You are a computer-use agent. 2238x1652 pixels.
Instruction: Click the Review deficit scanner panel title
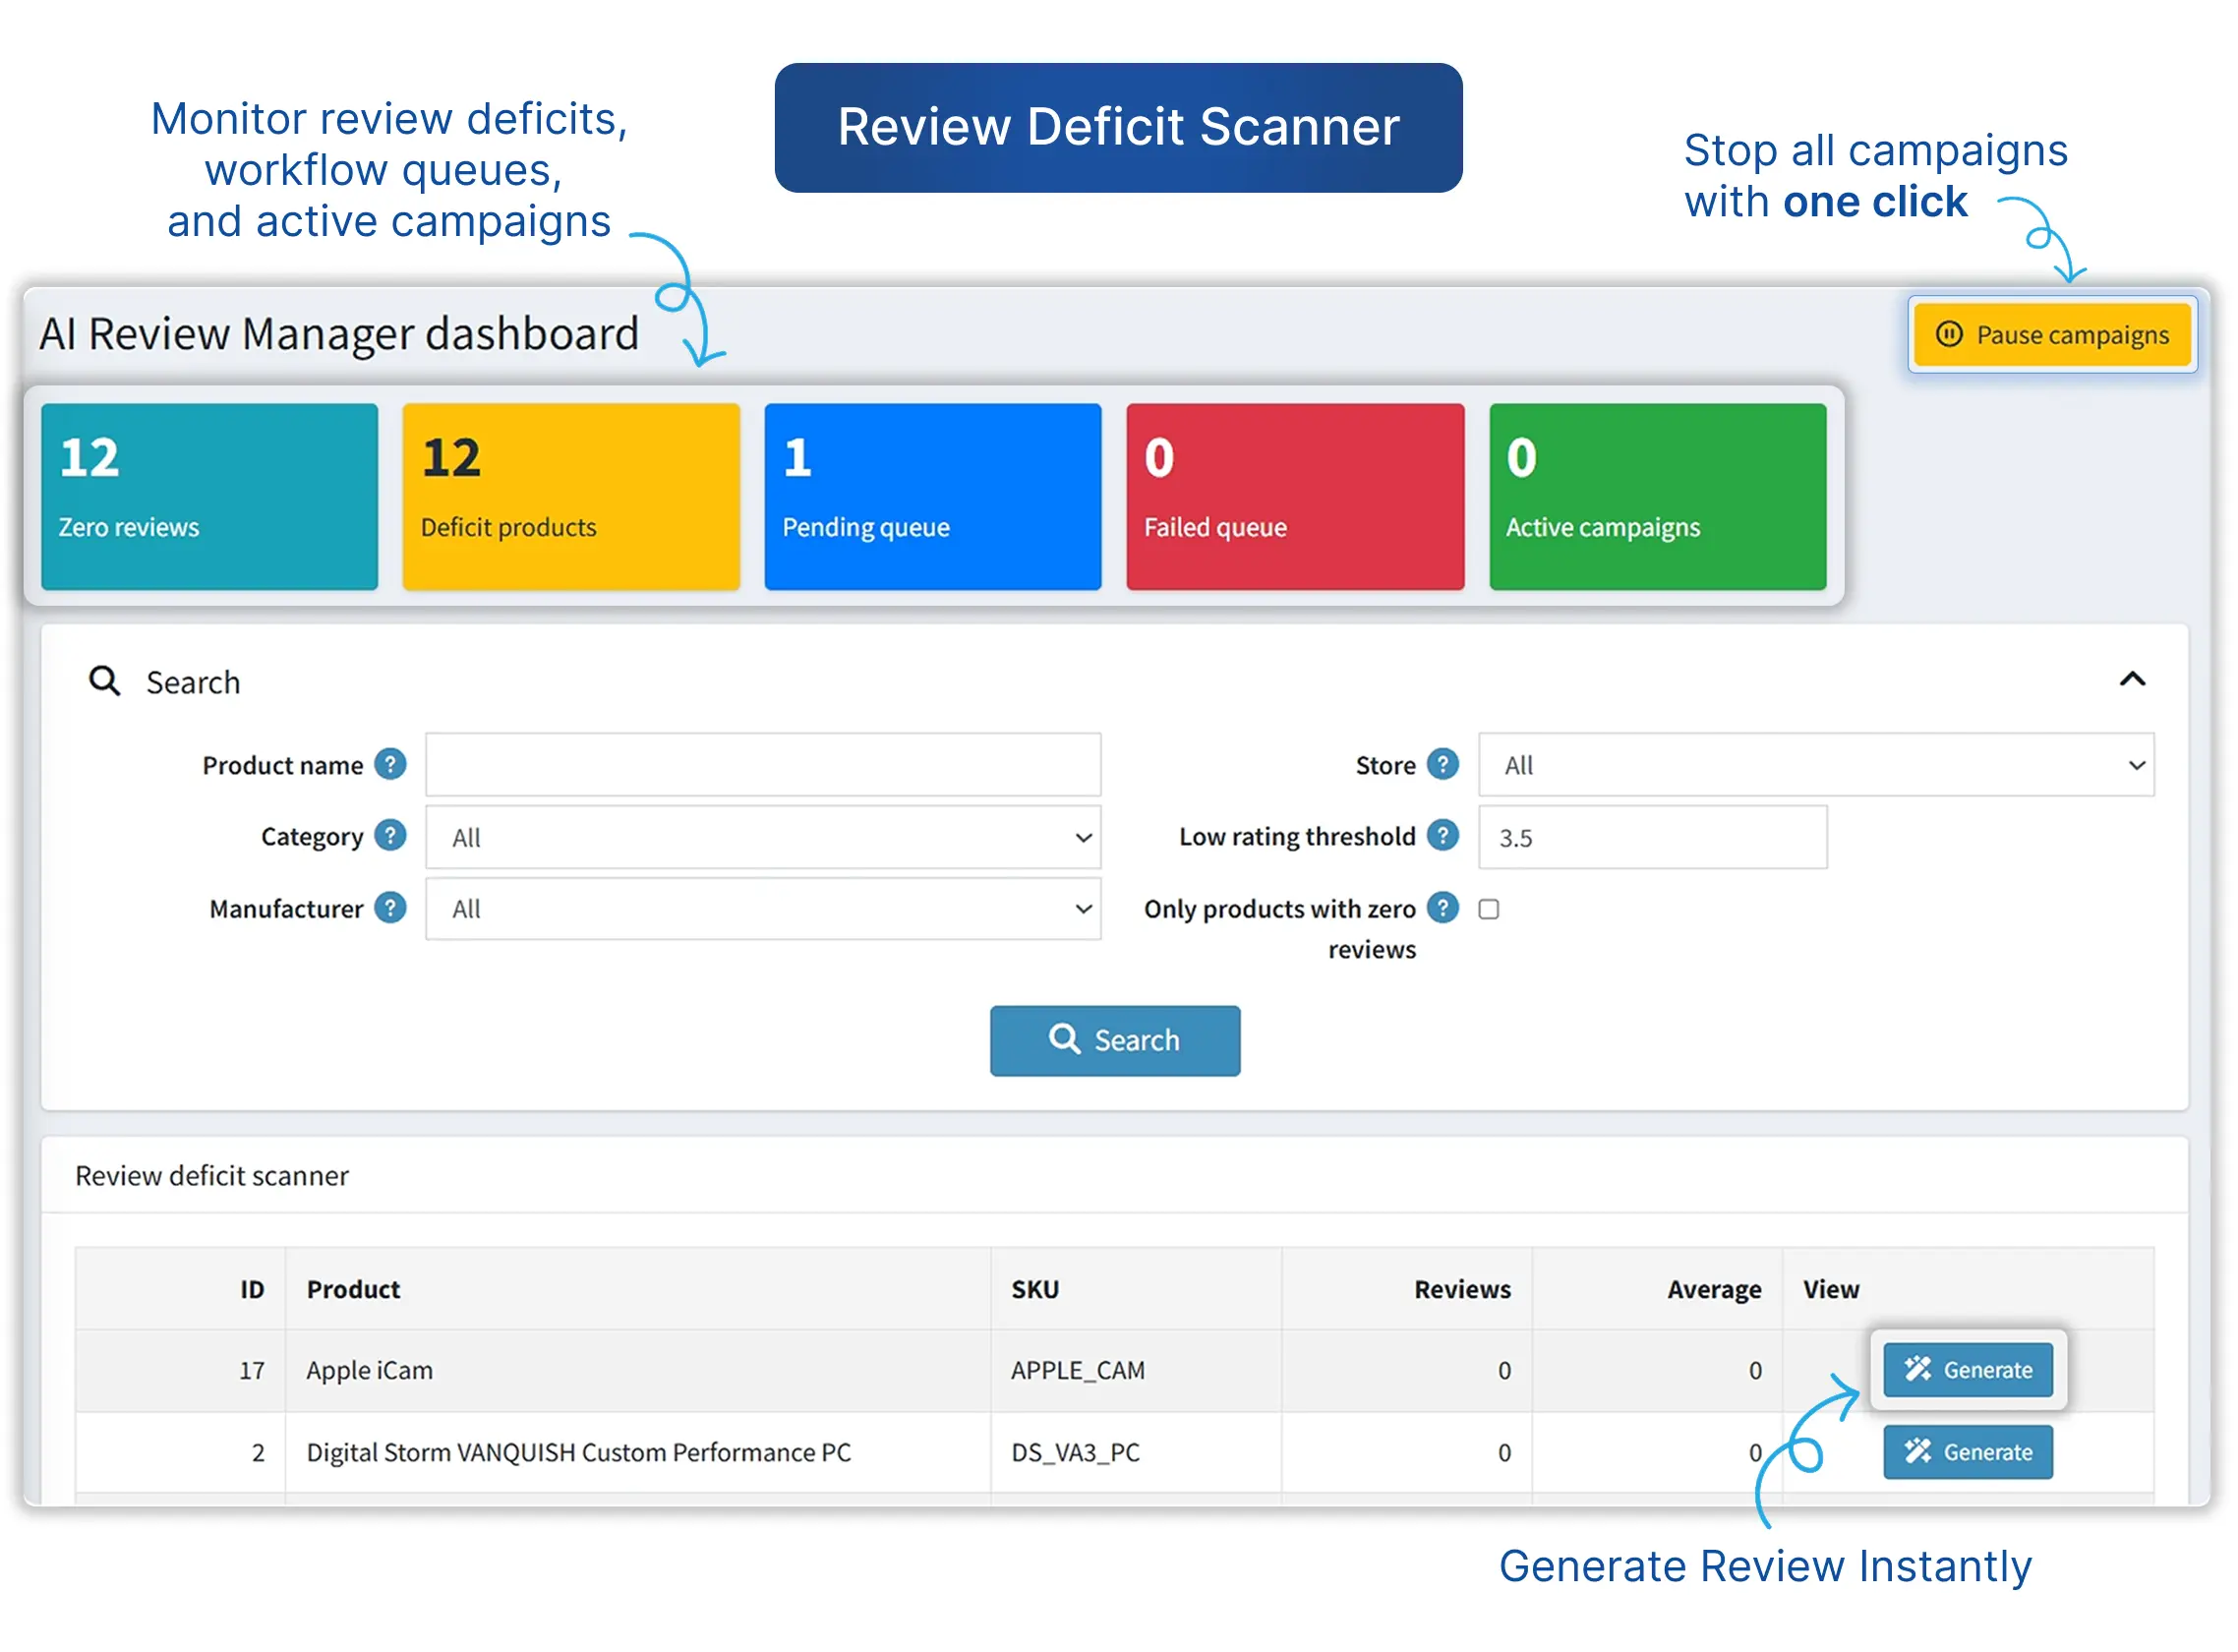(212, 1176)
